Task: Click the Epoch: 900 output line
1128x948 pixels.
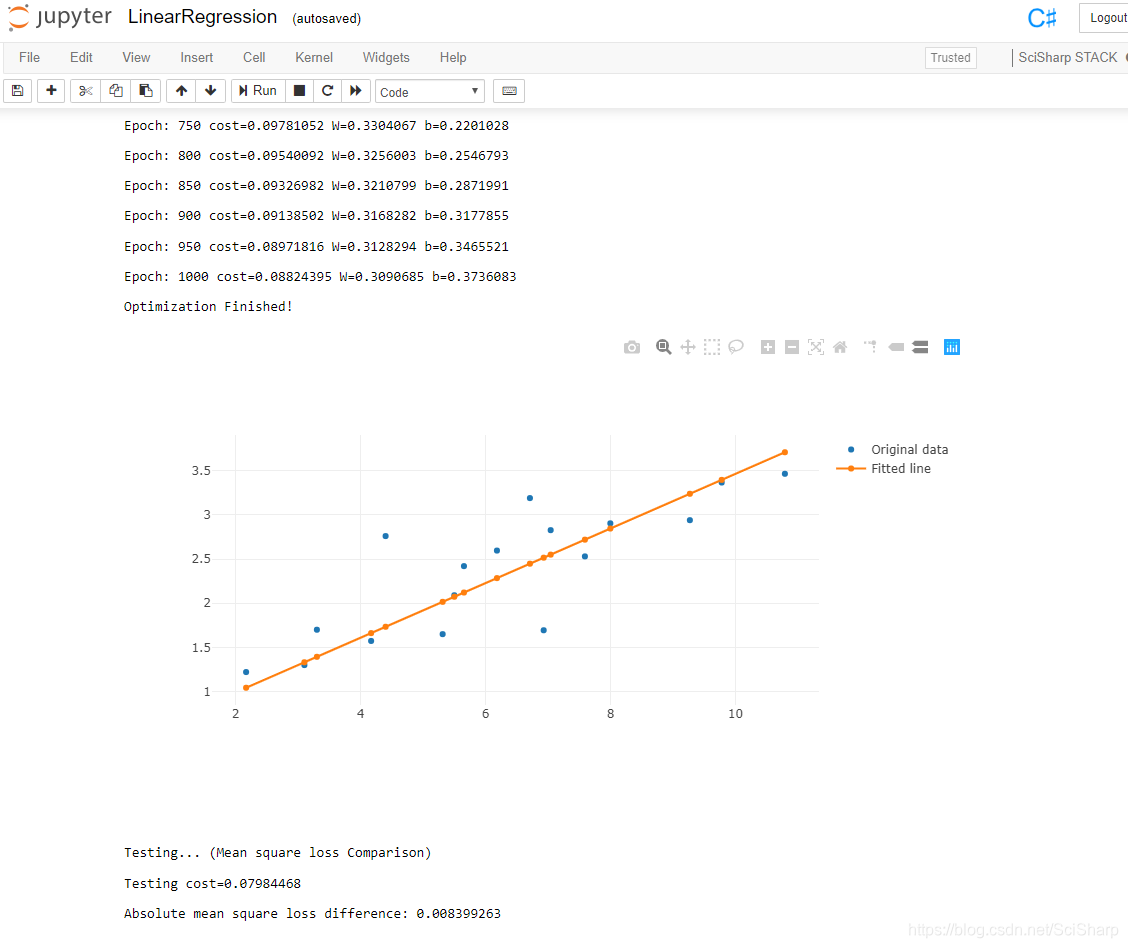Action: pos(317,216)
